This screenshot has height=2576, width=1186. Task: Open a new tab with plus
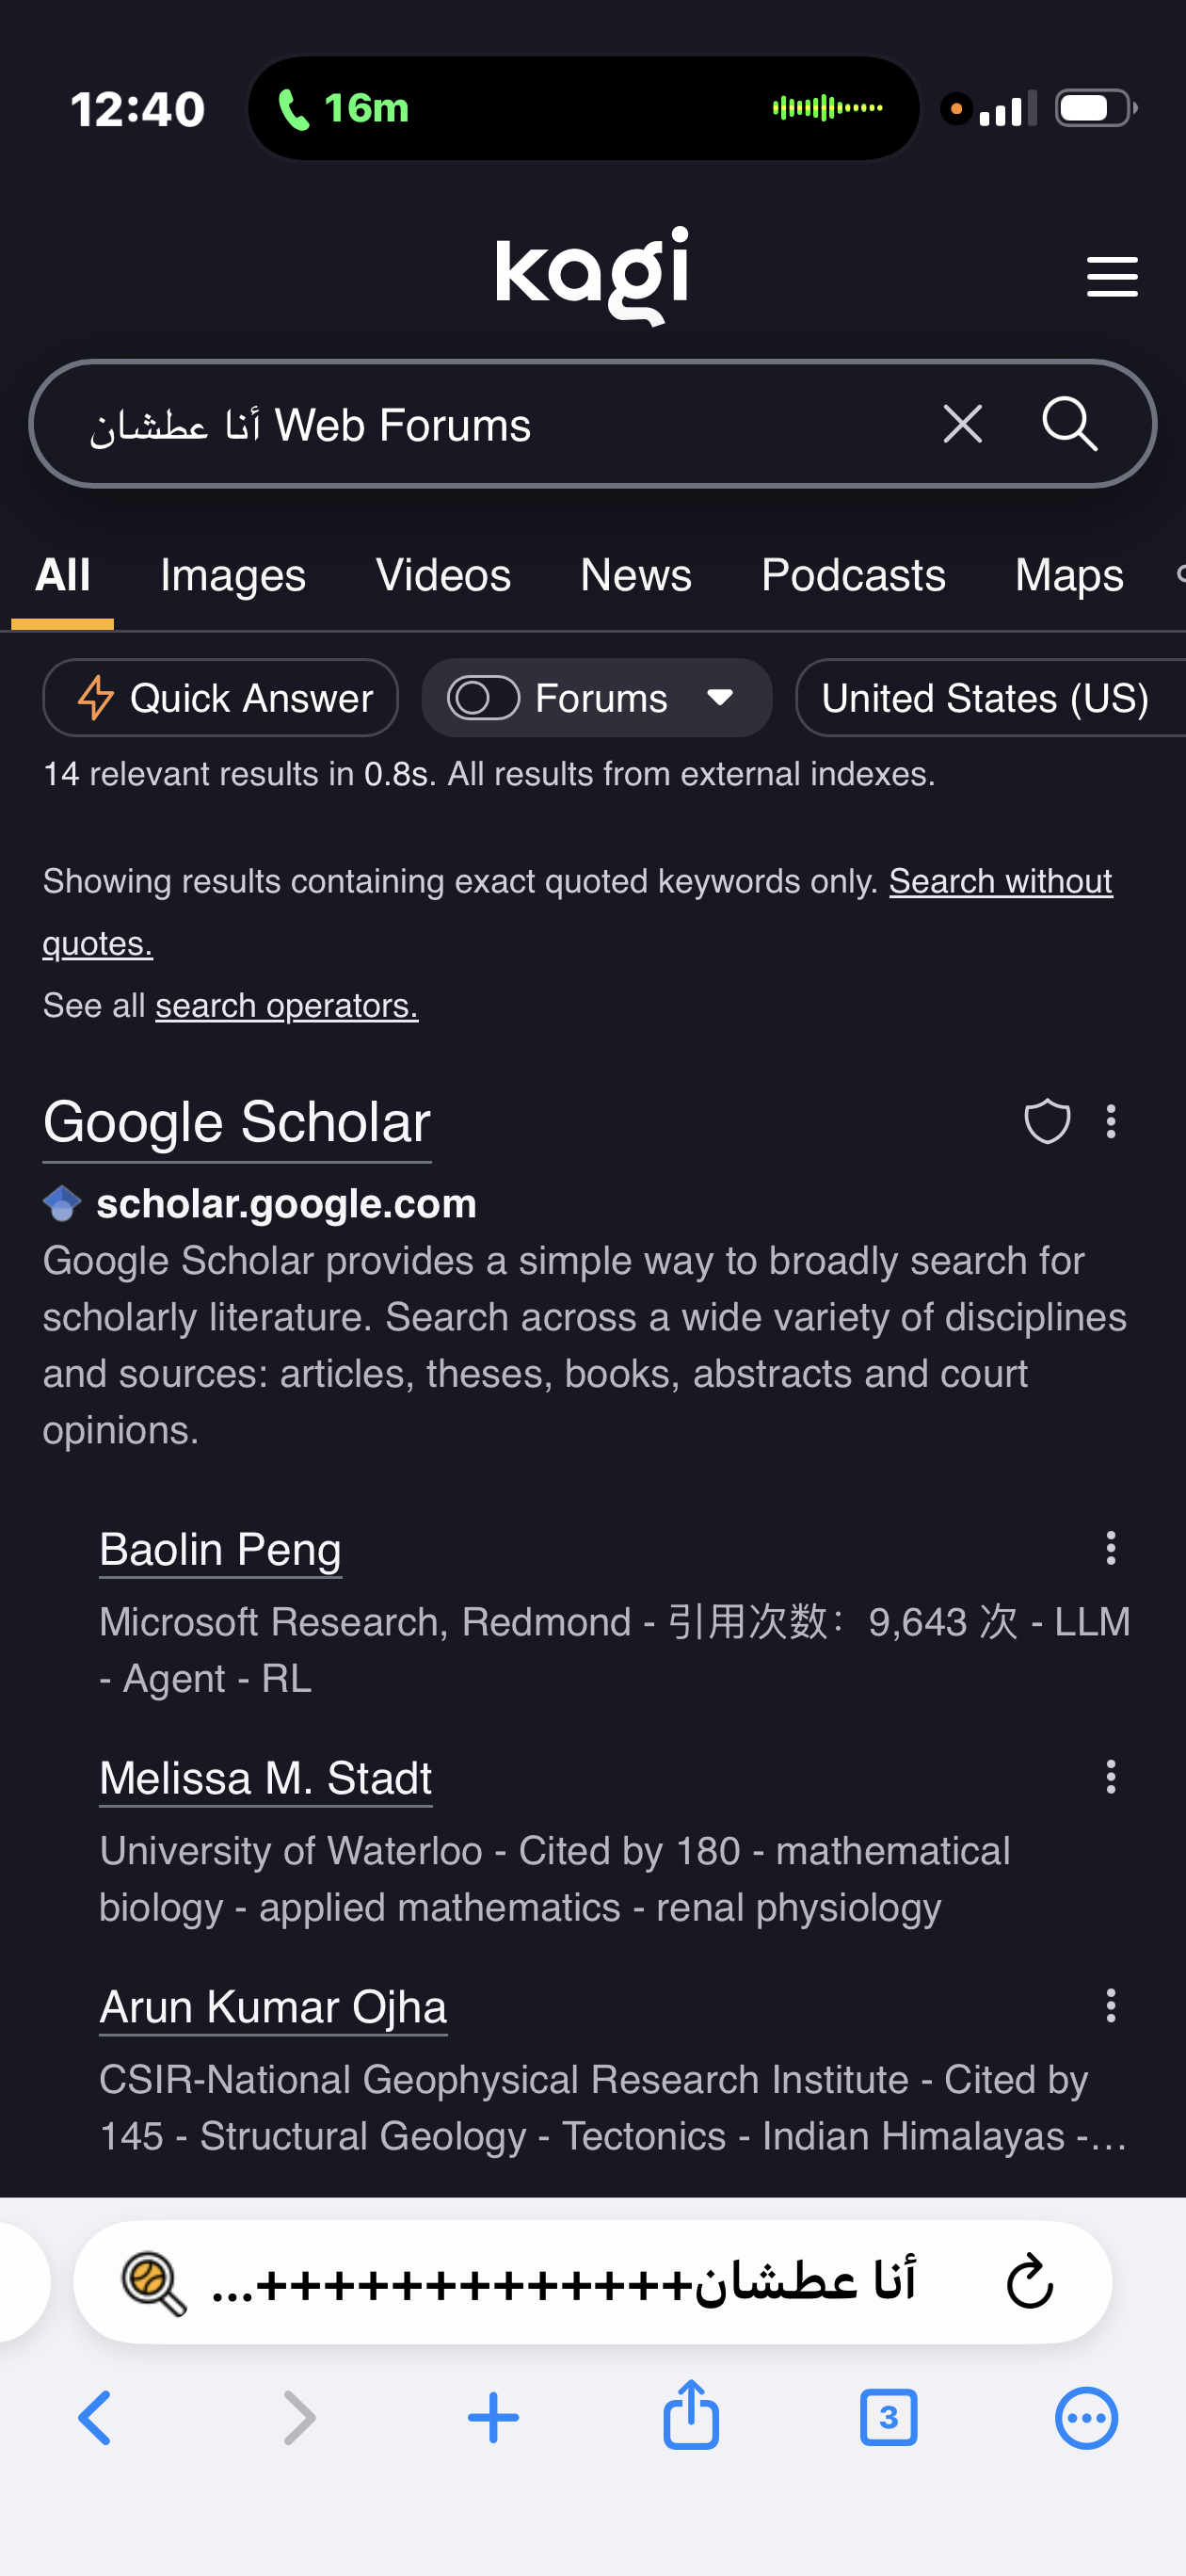pos(493,2418)
